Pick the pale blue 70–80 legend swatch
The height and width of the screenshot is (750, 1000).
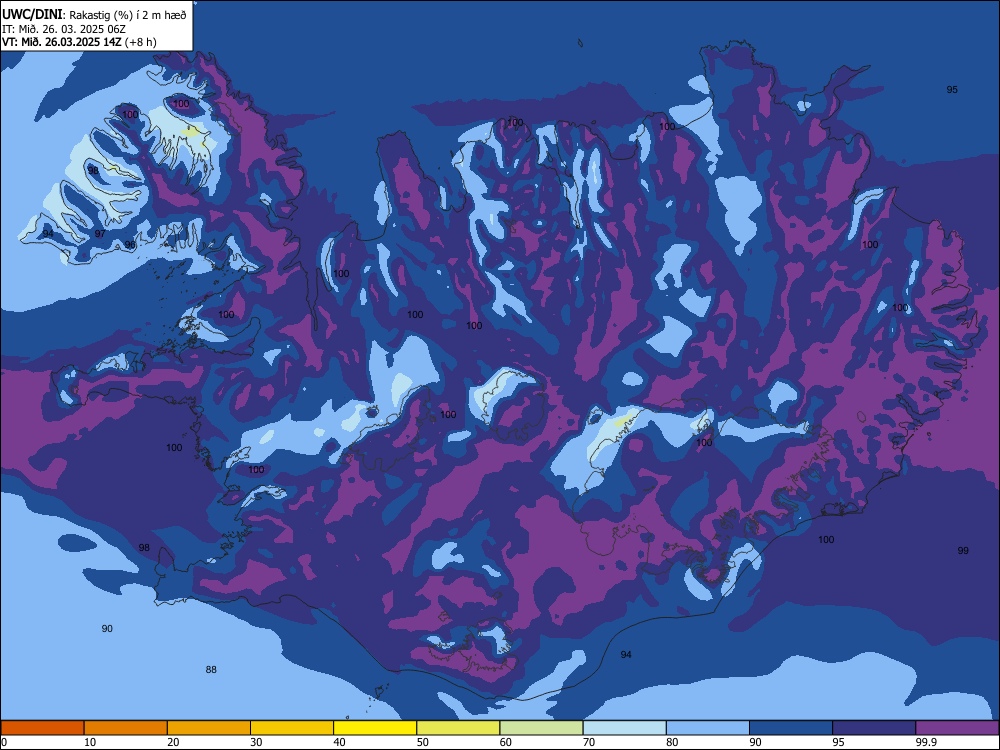point(624,728)
